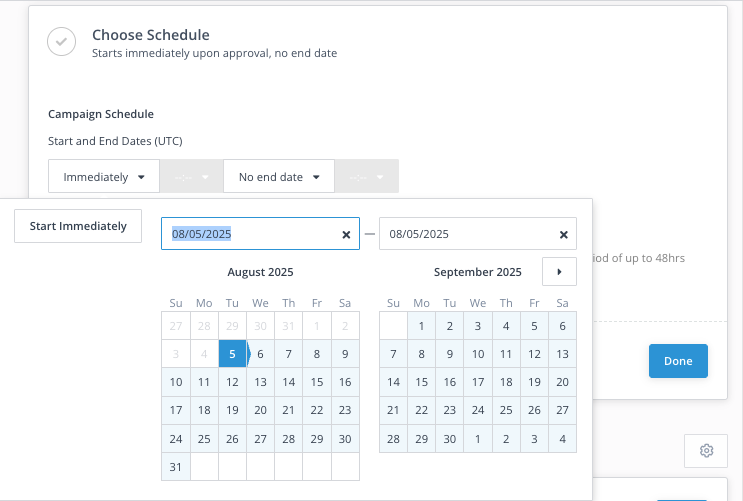Open the end time dropdown

click(x=366, y=177)
